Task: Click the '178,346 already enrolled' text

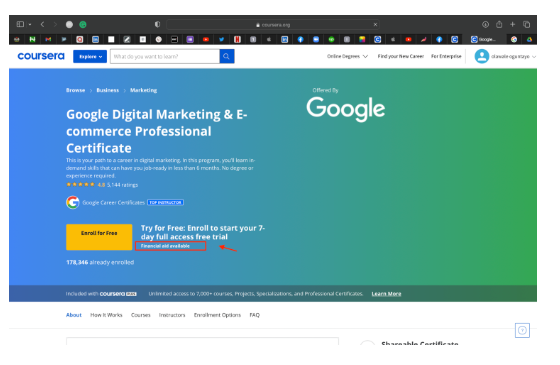Action: click(x=100, y=262)
